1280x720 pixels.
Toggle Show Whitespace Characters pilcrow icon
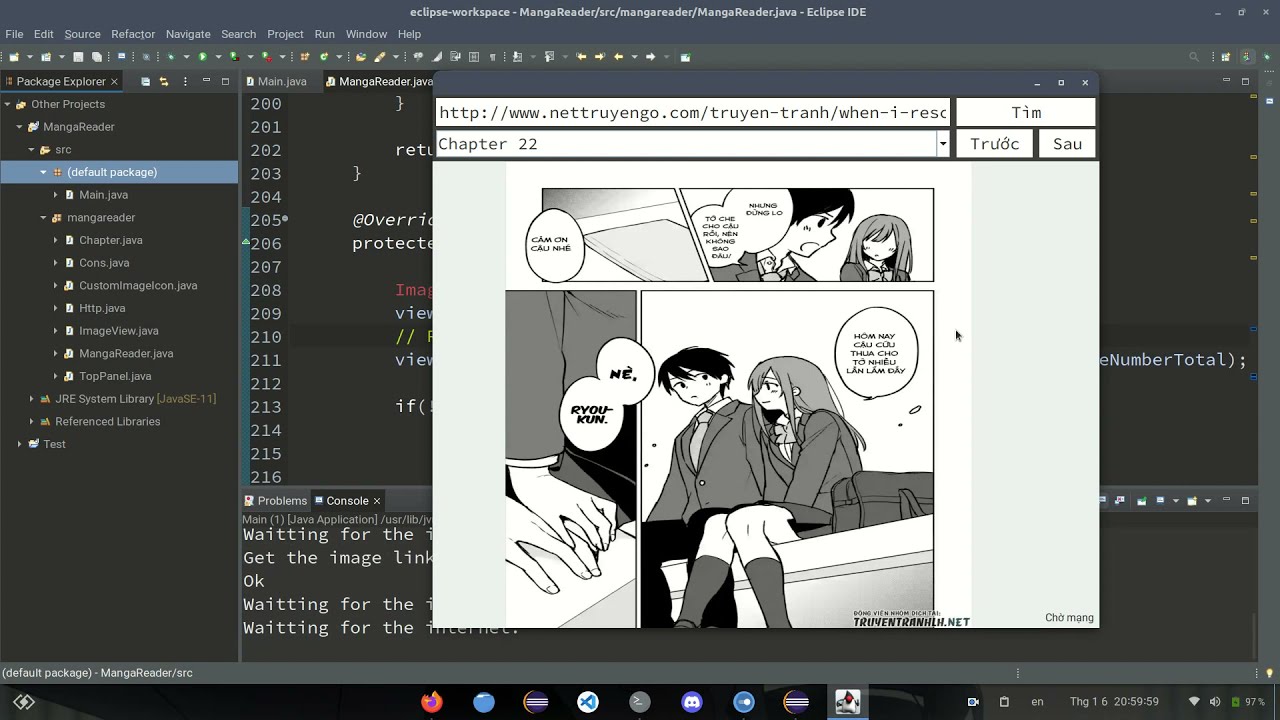tap(492, 57)
